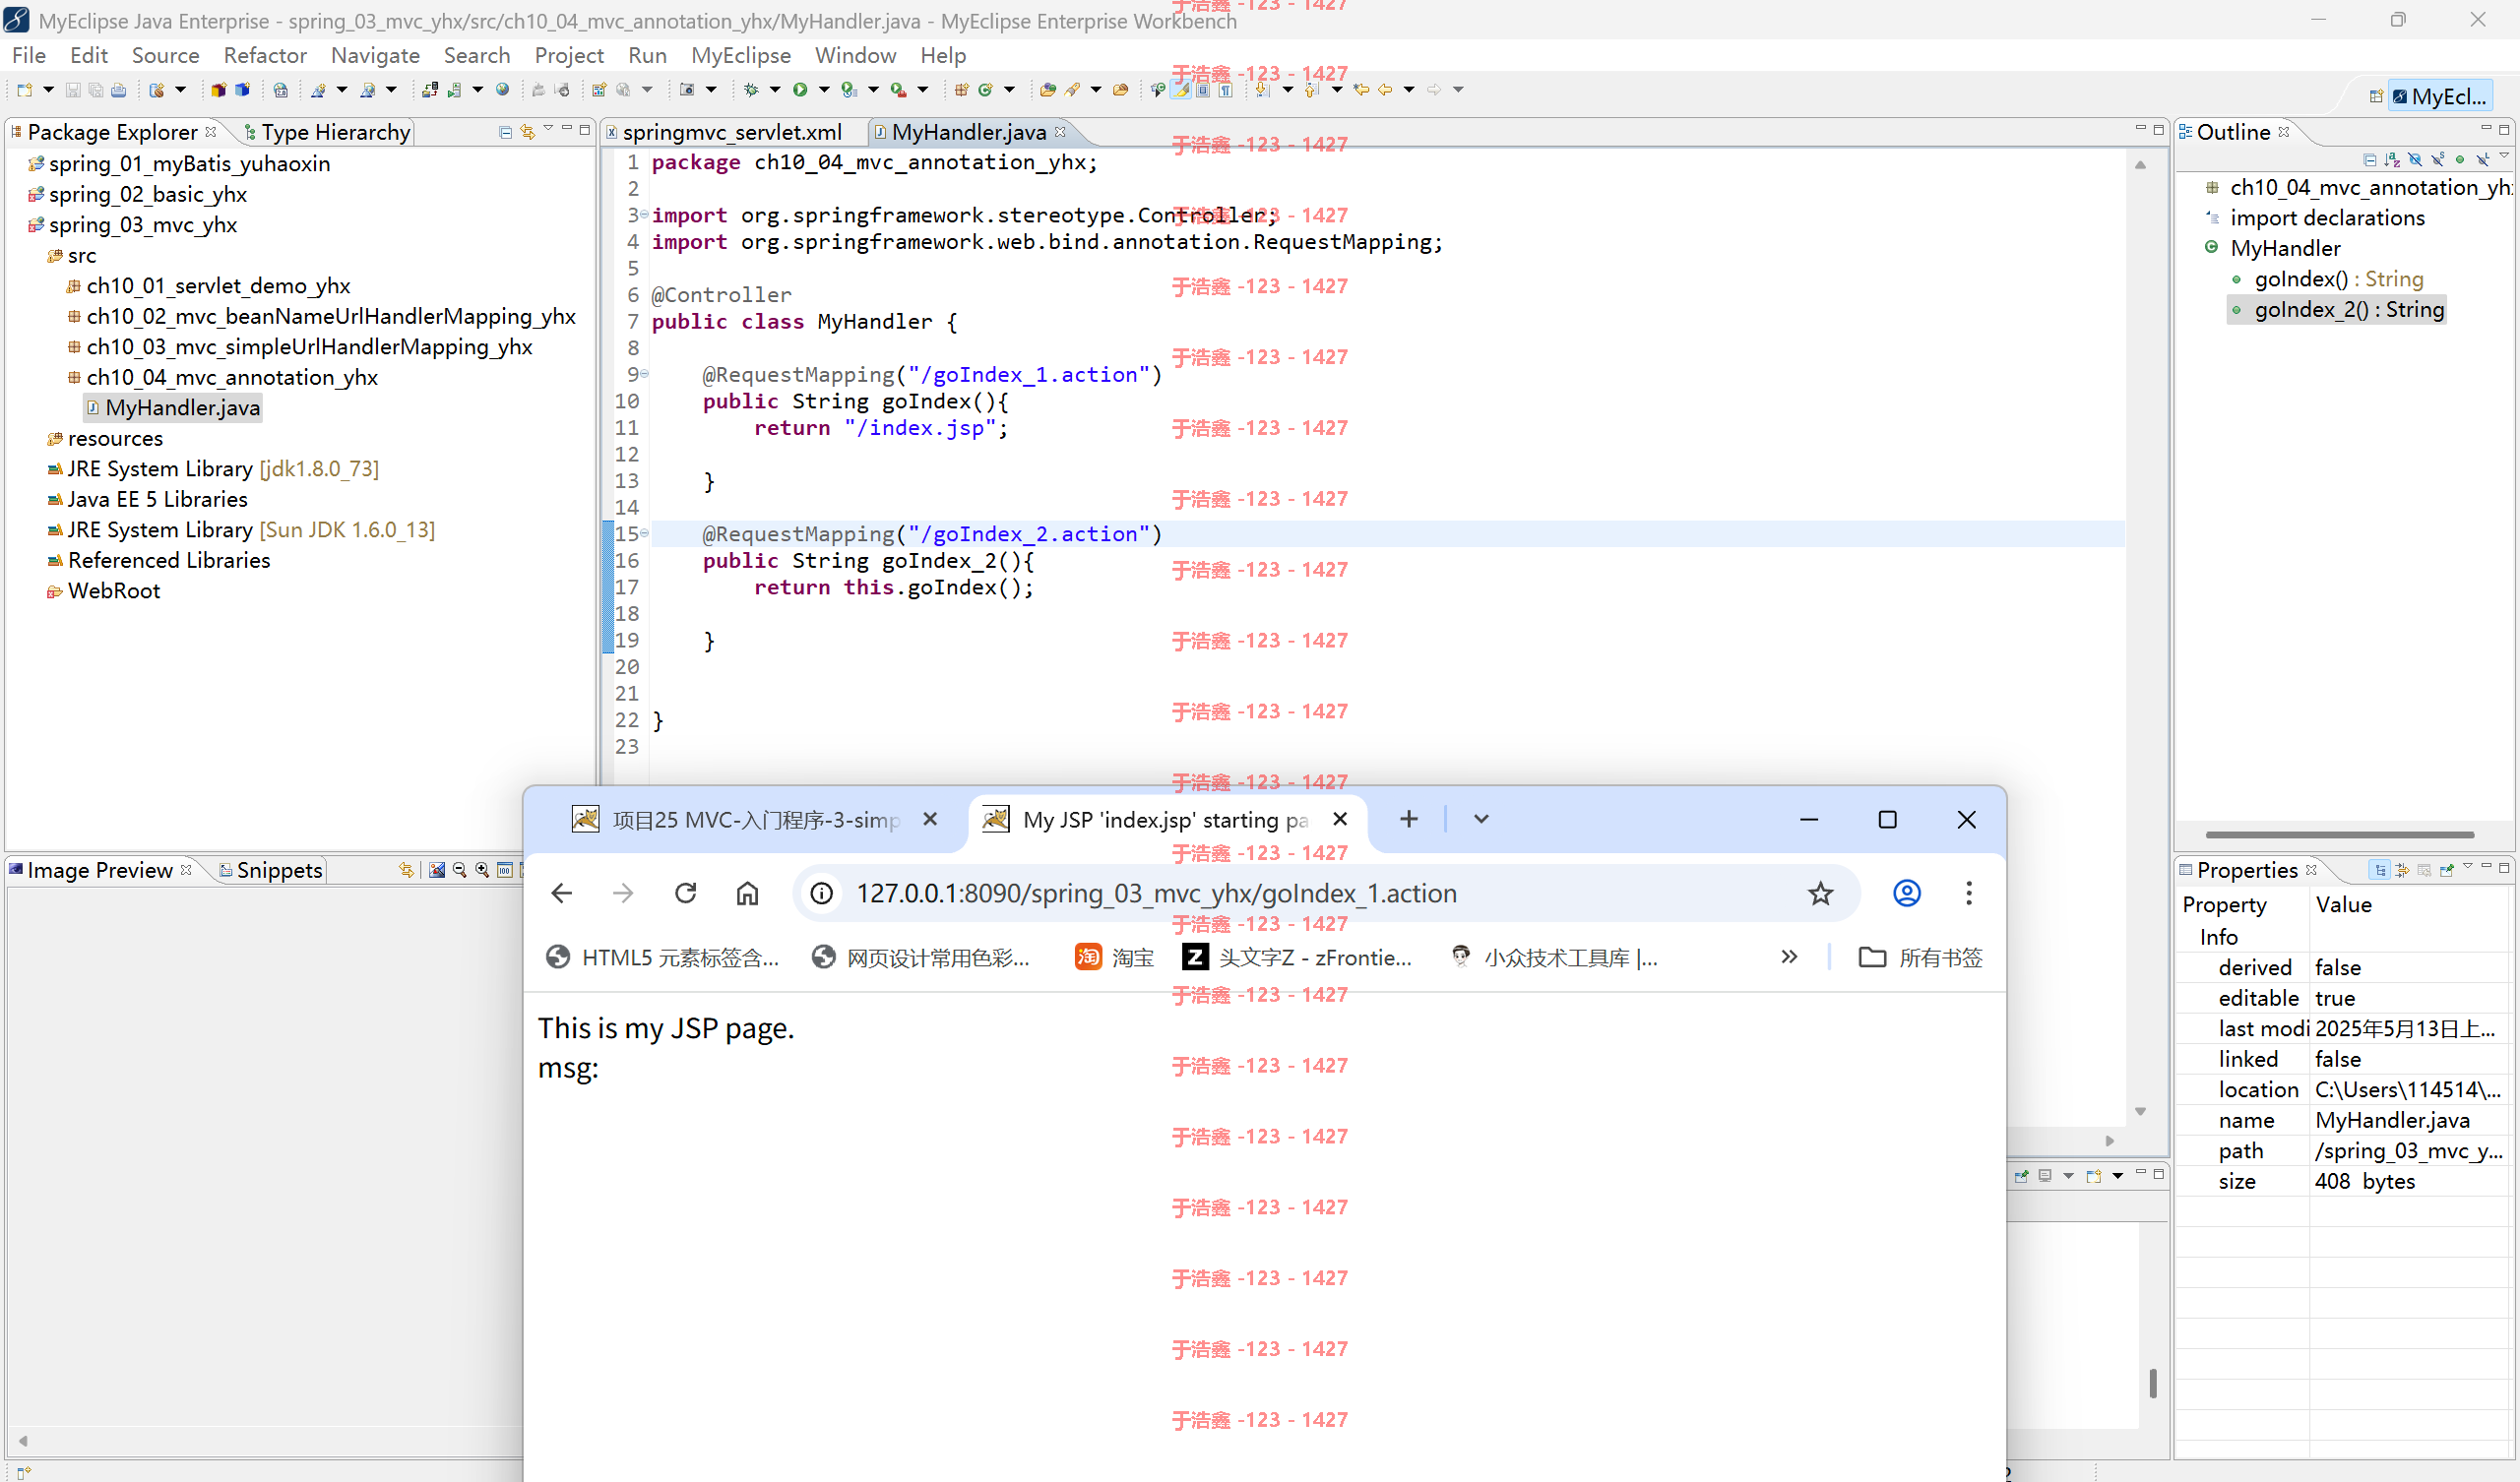
Task: Open the MyEclipse menu
Action: point(741,55)
